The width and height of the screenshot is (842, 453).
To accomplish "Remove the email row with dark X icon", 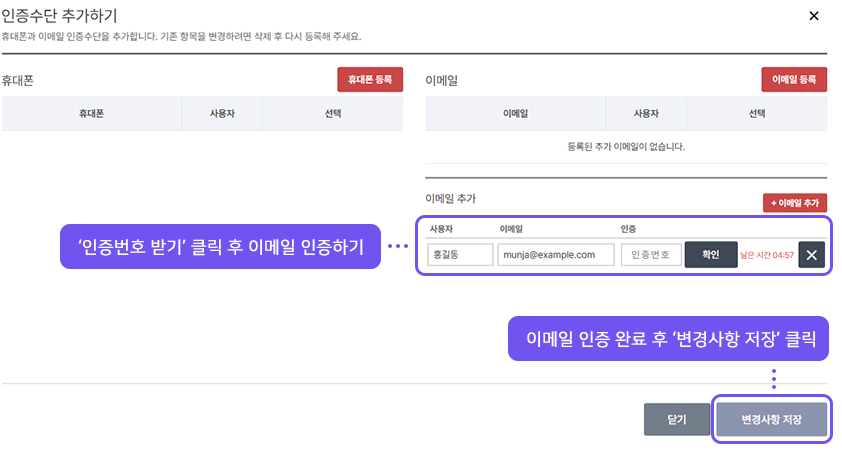I will [811, 255].
